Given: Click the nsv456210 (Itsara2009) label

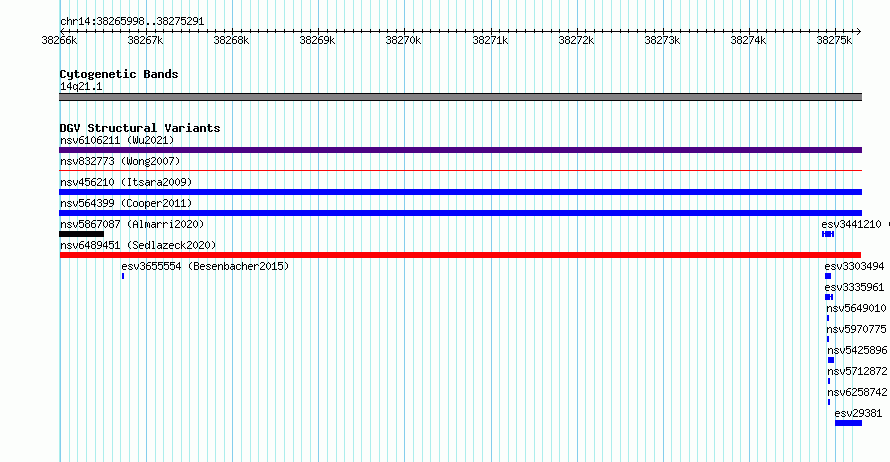Looking at the screenshot, I should (126, 182).
